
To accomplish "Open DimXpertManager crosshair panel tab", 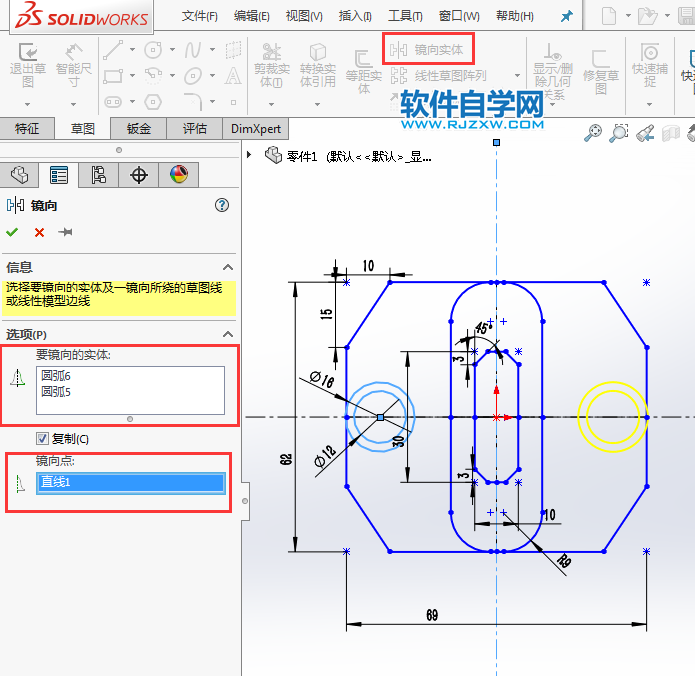I will pos(139,175).
